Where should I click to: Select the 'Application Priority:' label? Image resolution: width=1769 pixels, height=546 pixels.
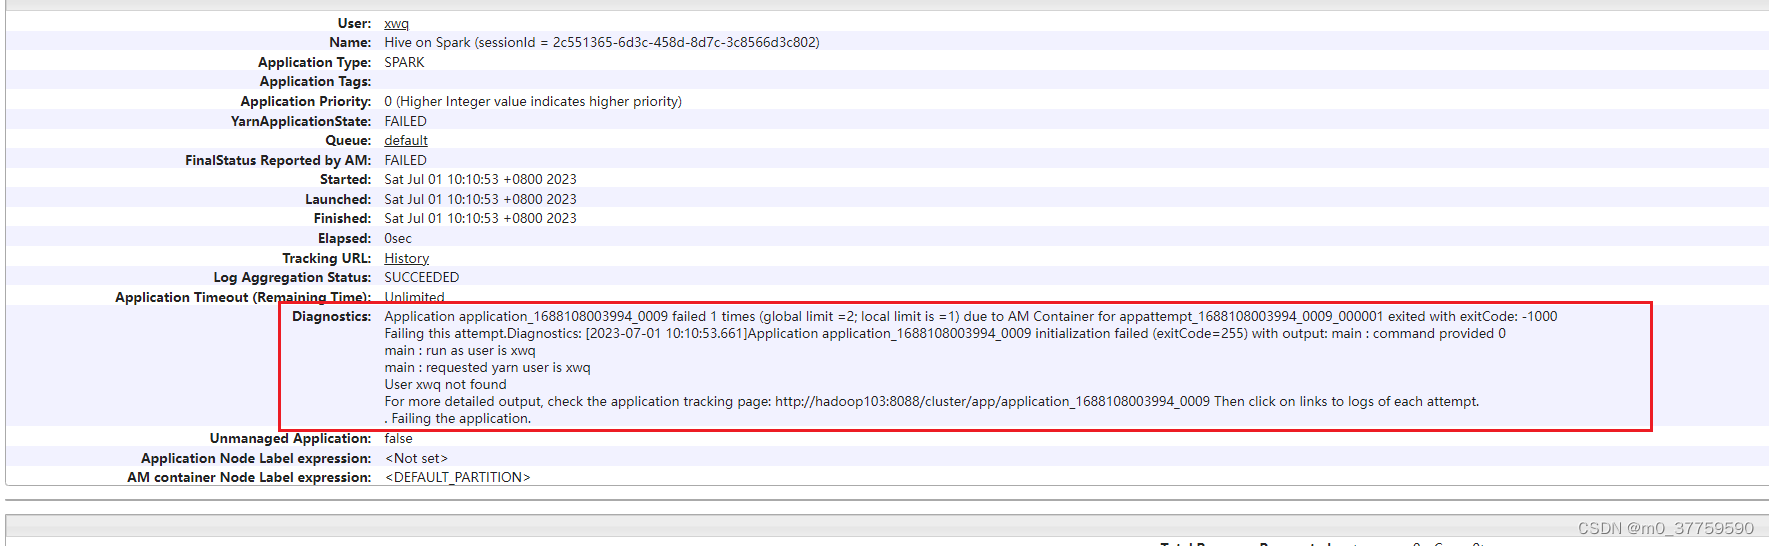pos(306,102)
